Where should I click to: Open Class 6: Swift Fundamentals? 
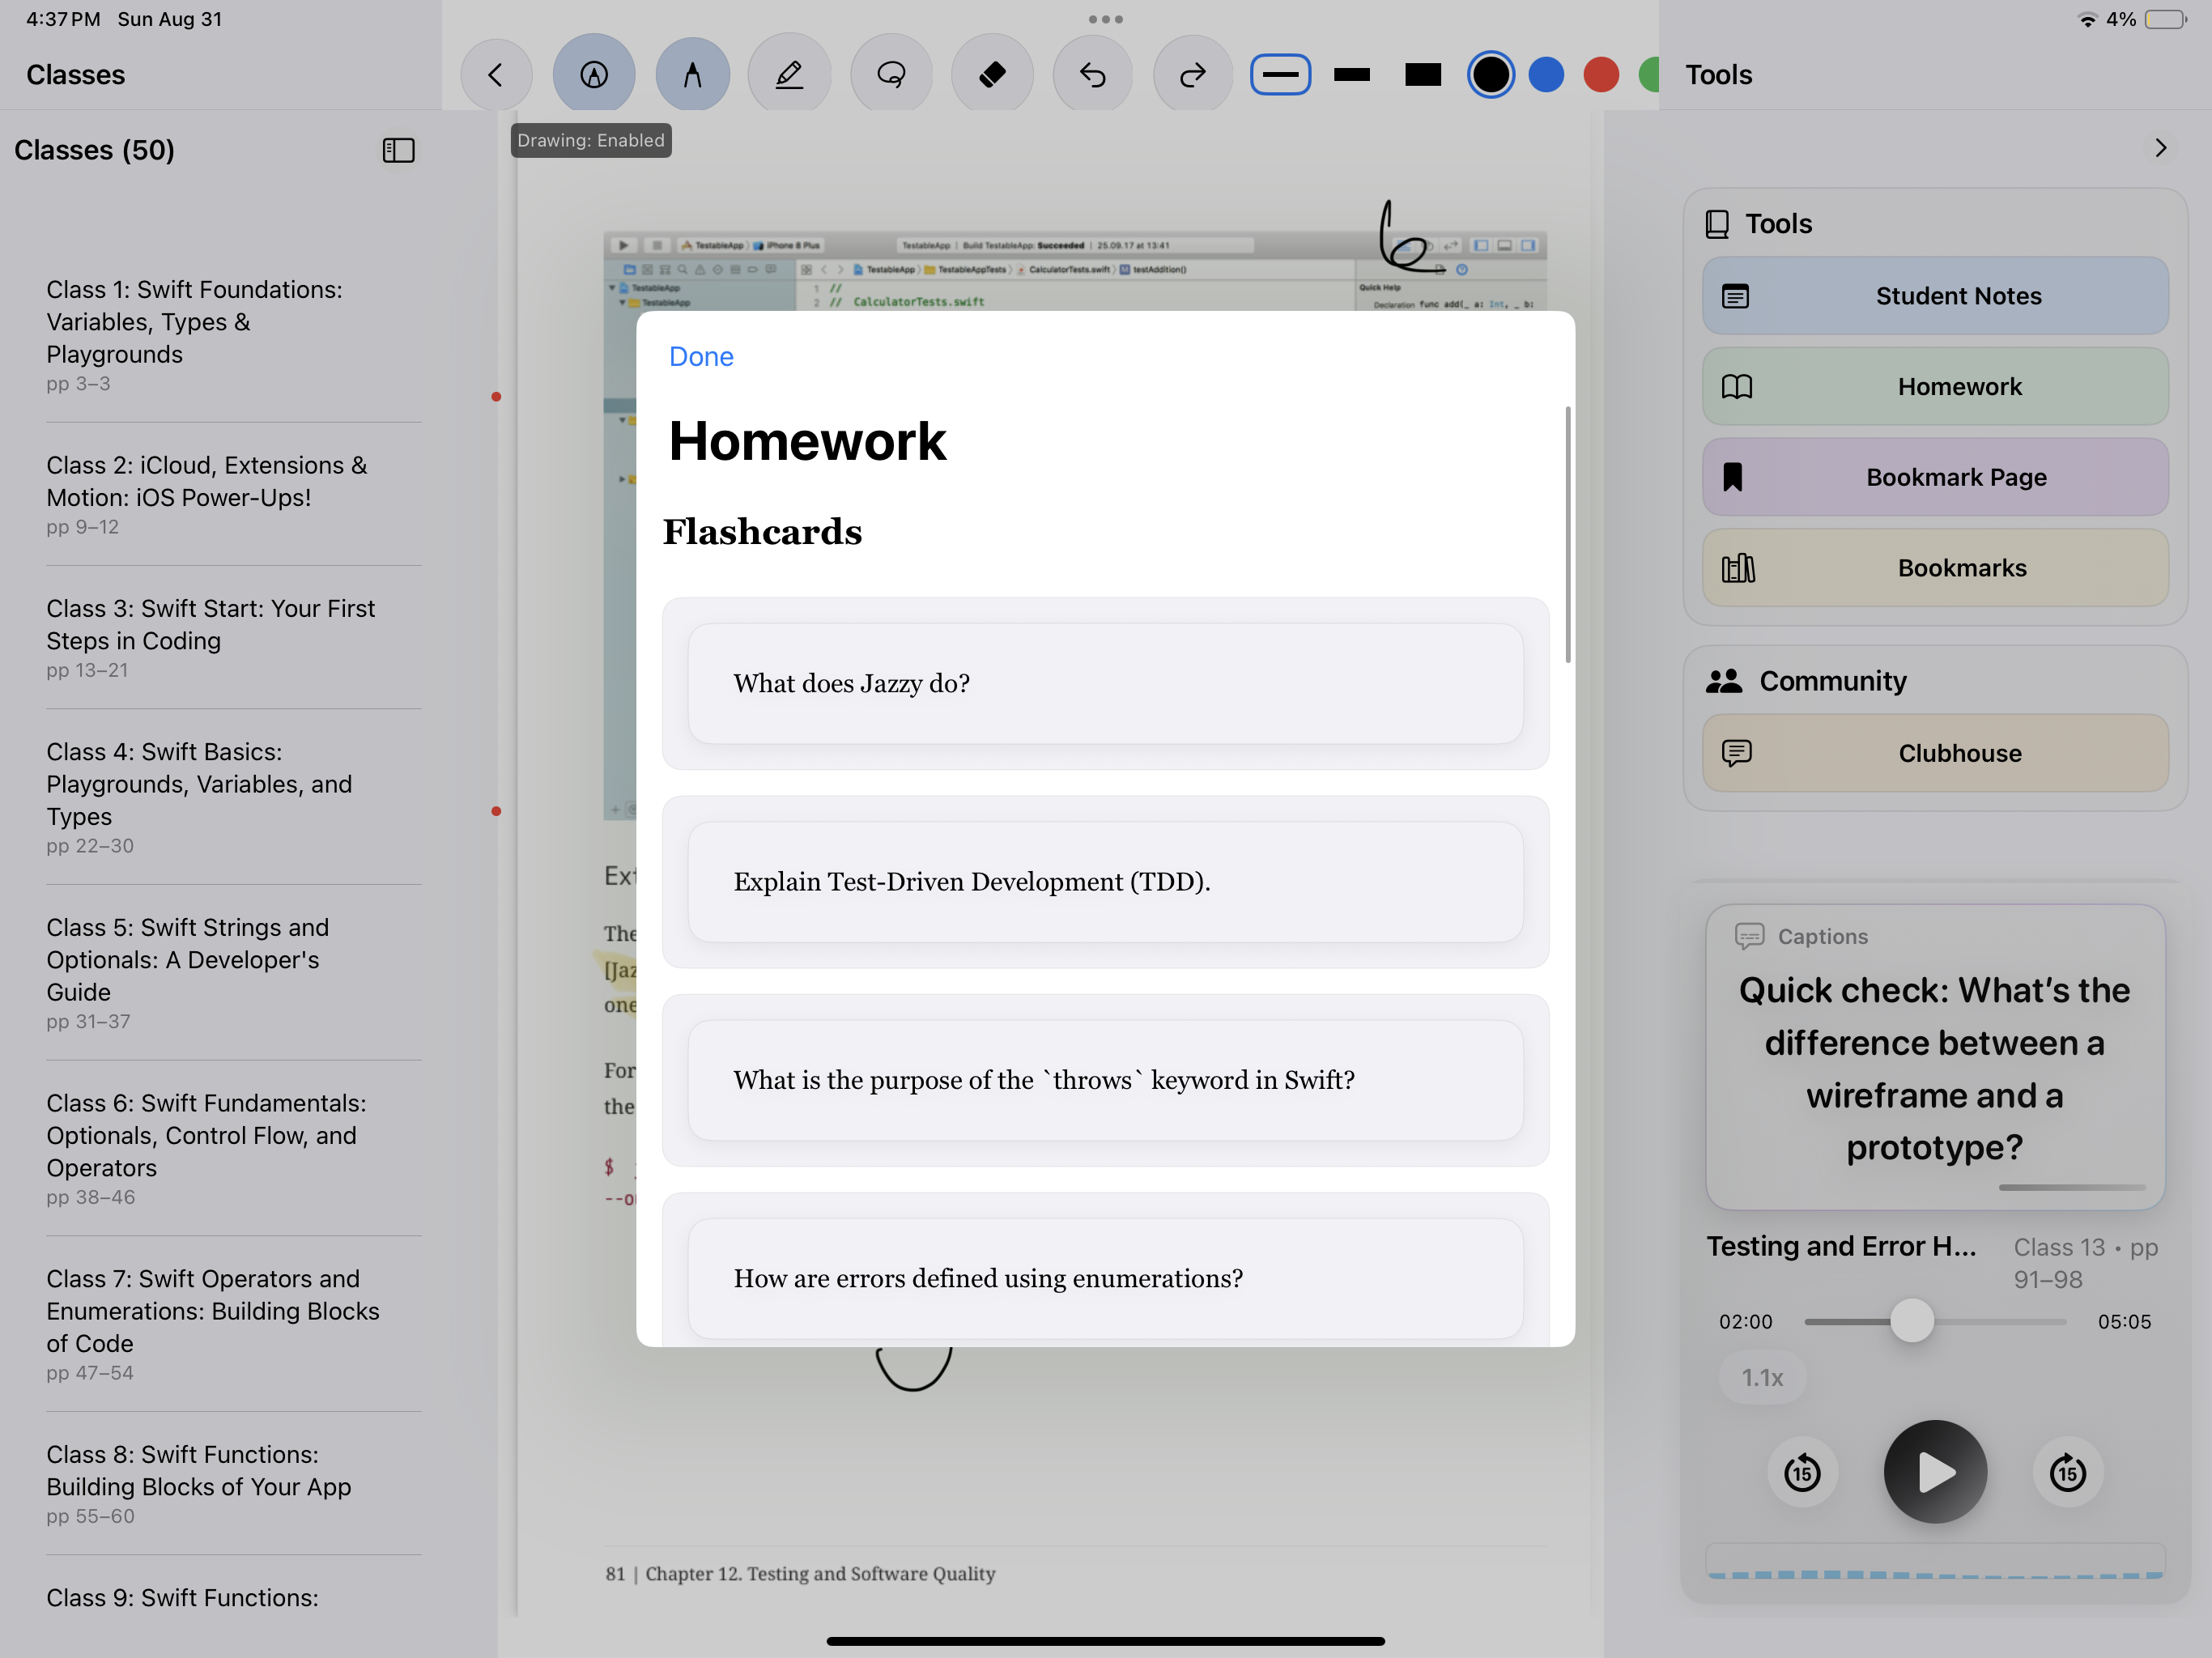pos(206,1135)
